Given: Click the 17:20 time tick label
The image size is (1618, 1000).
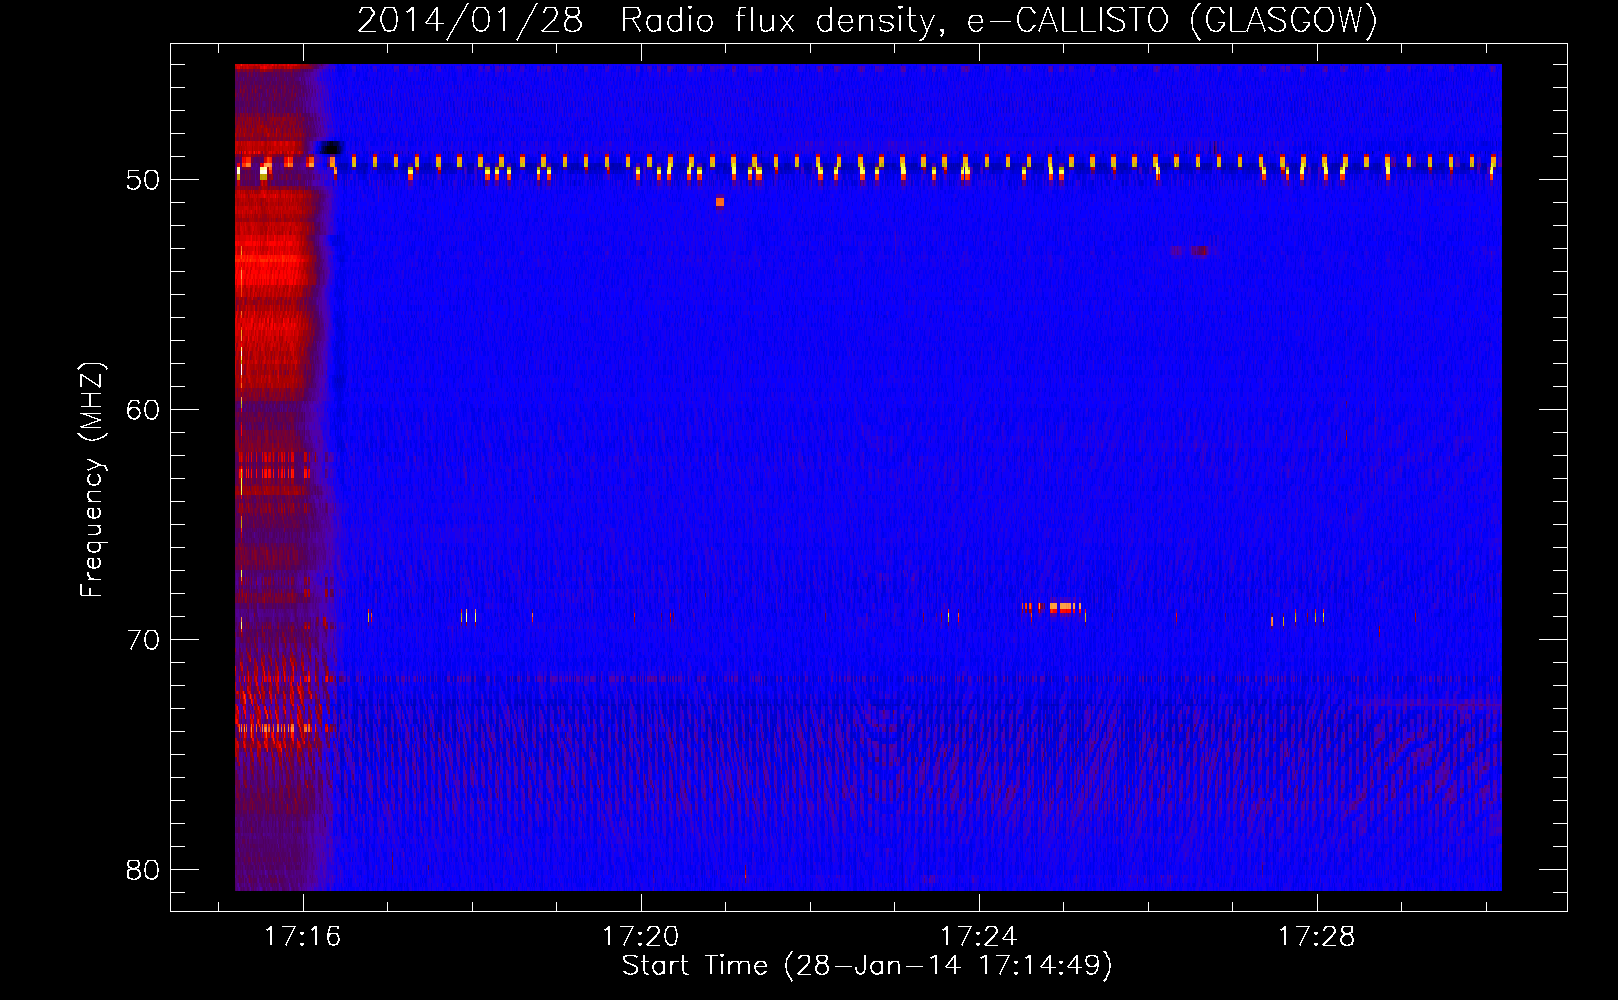Looking at the screenshot, I should (641, 937).
